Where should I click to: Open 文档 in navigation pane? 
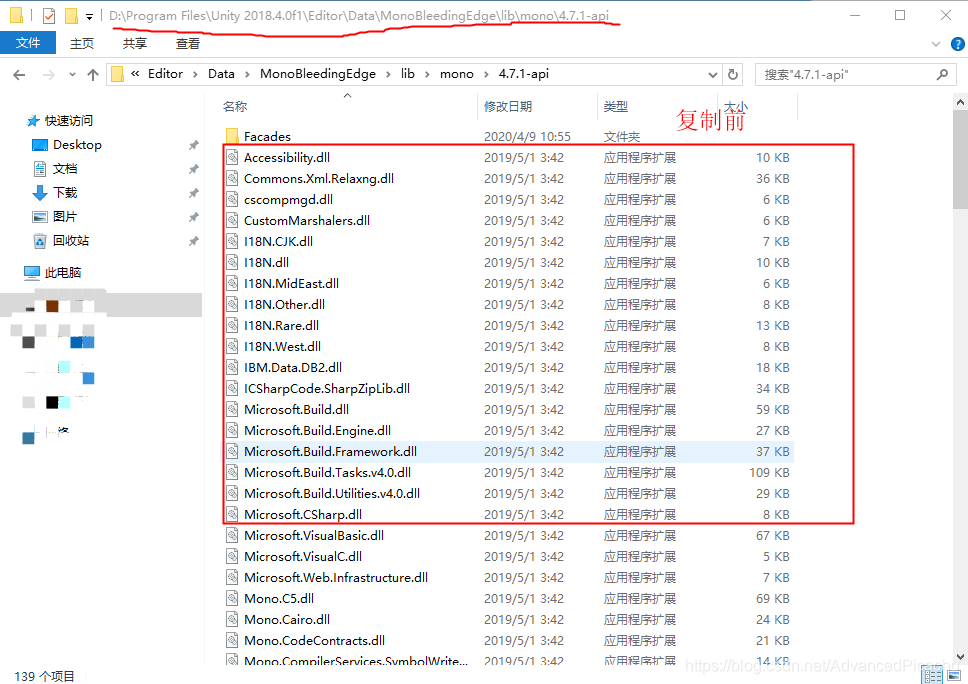tap(65, 169)
